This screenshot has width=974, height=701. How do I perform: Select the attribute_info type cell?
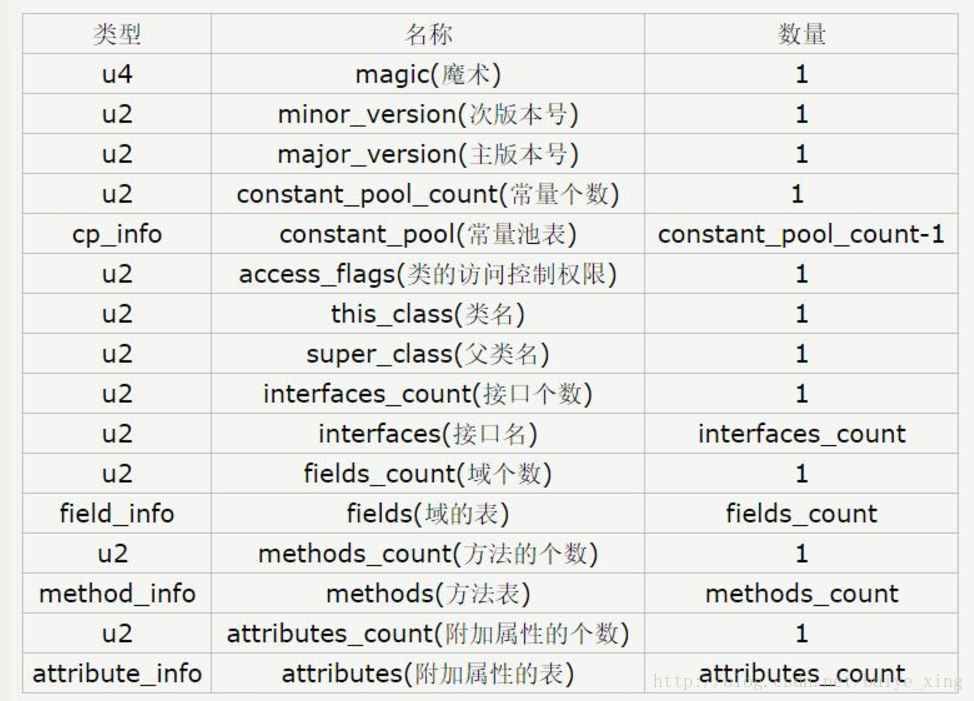[117, 672]
